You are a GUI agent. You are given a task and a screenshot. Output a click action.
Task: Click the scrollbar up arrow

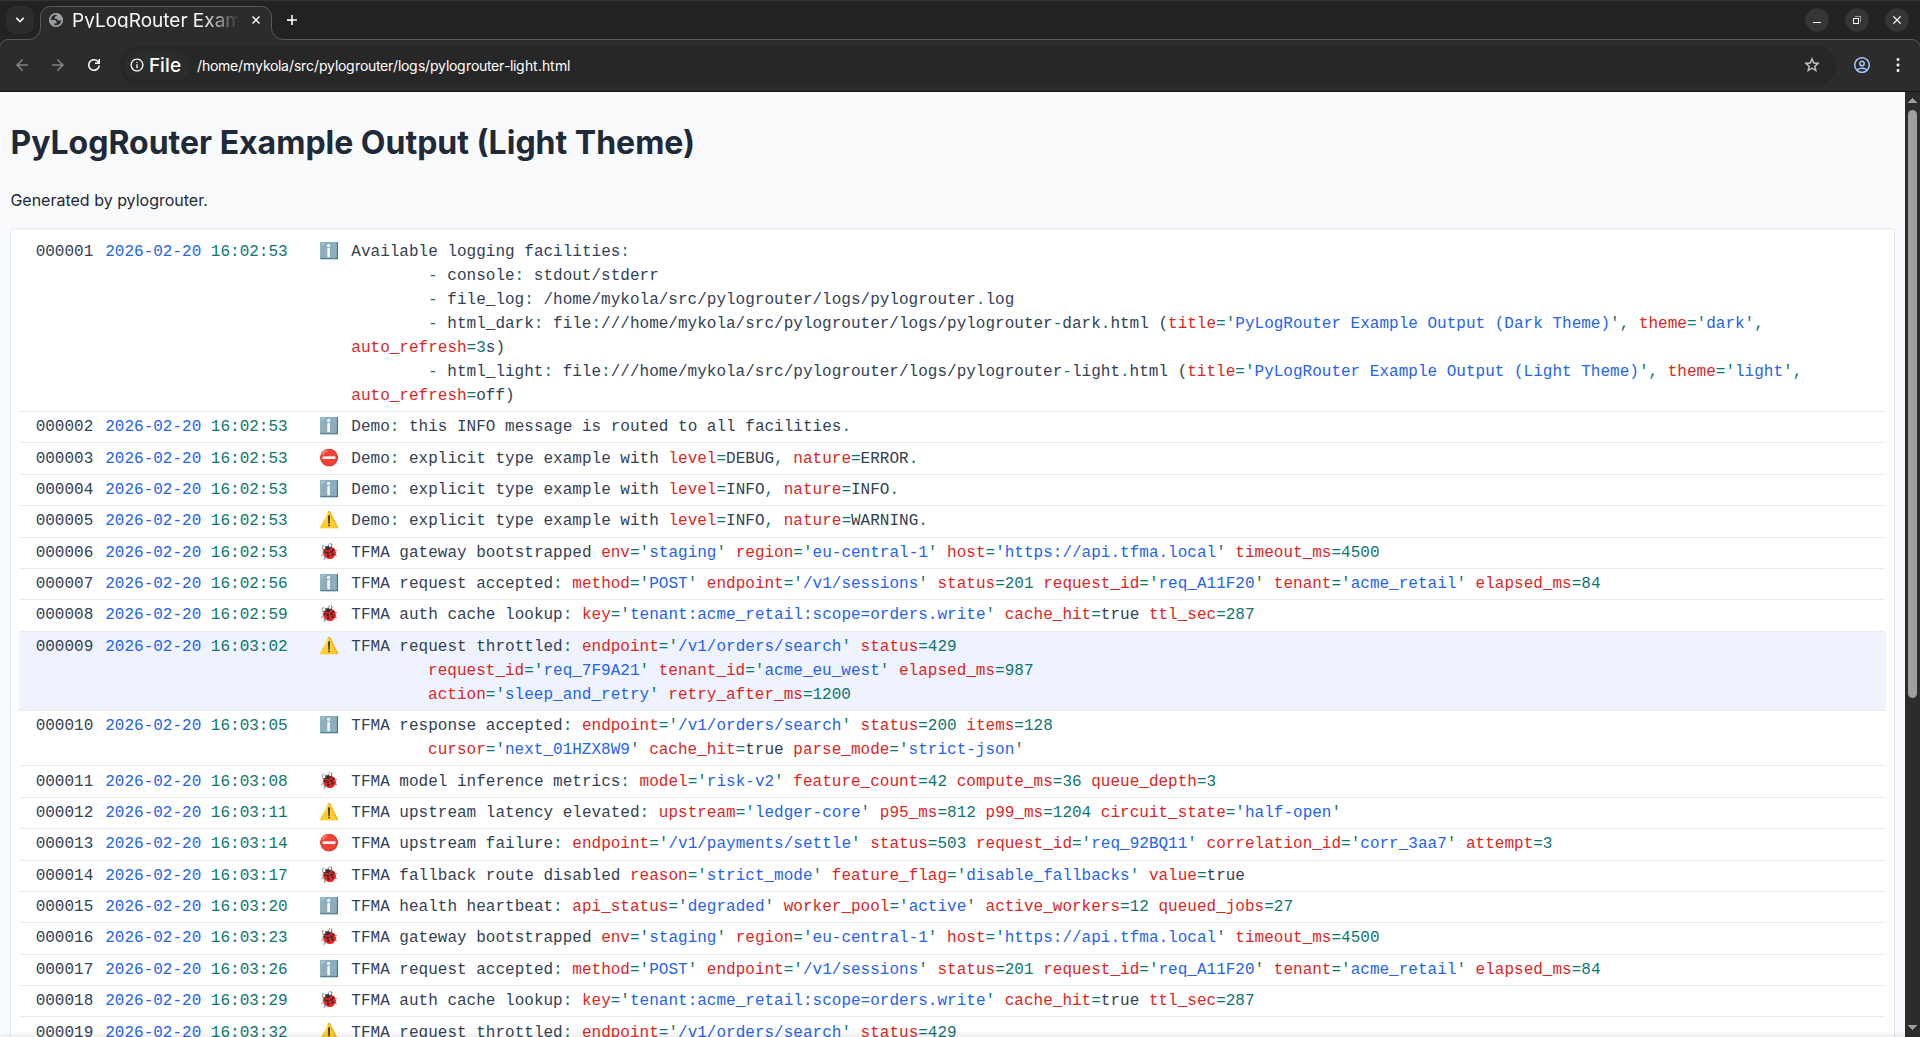coord(1912,100)
